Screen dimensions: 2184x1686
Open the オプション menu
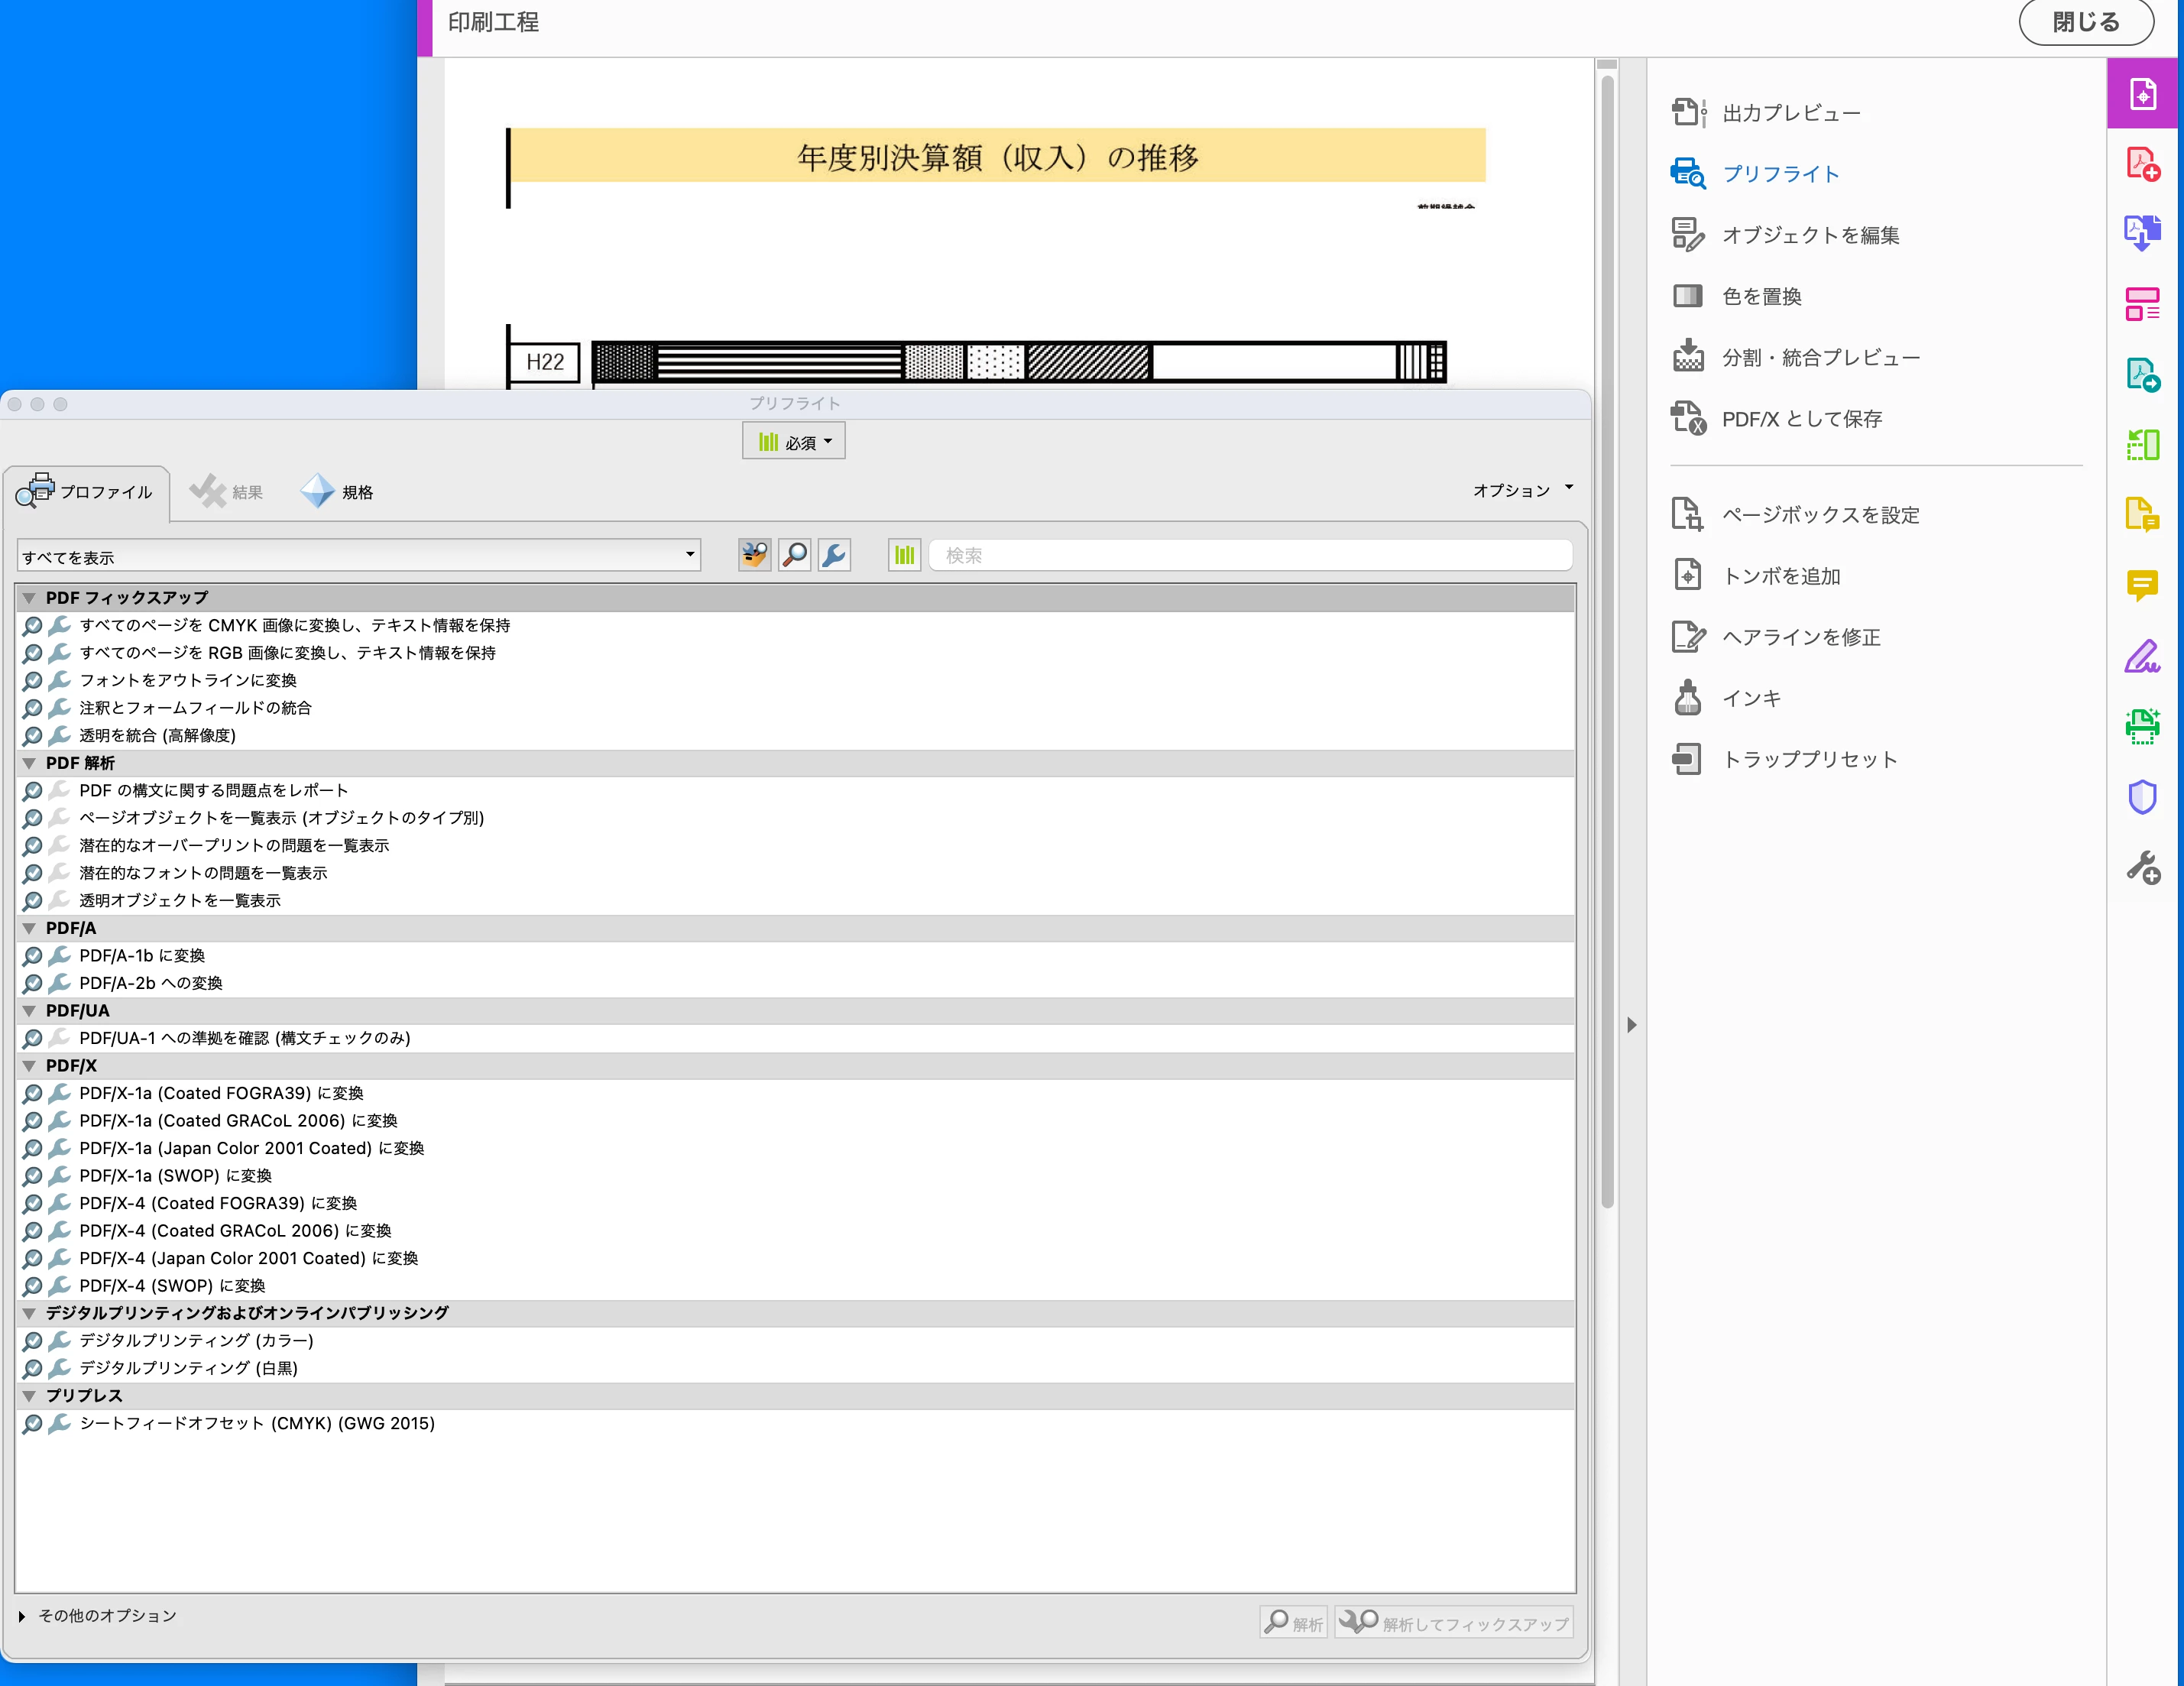[x=1522, y=490]
